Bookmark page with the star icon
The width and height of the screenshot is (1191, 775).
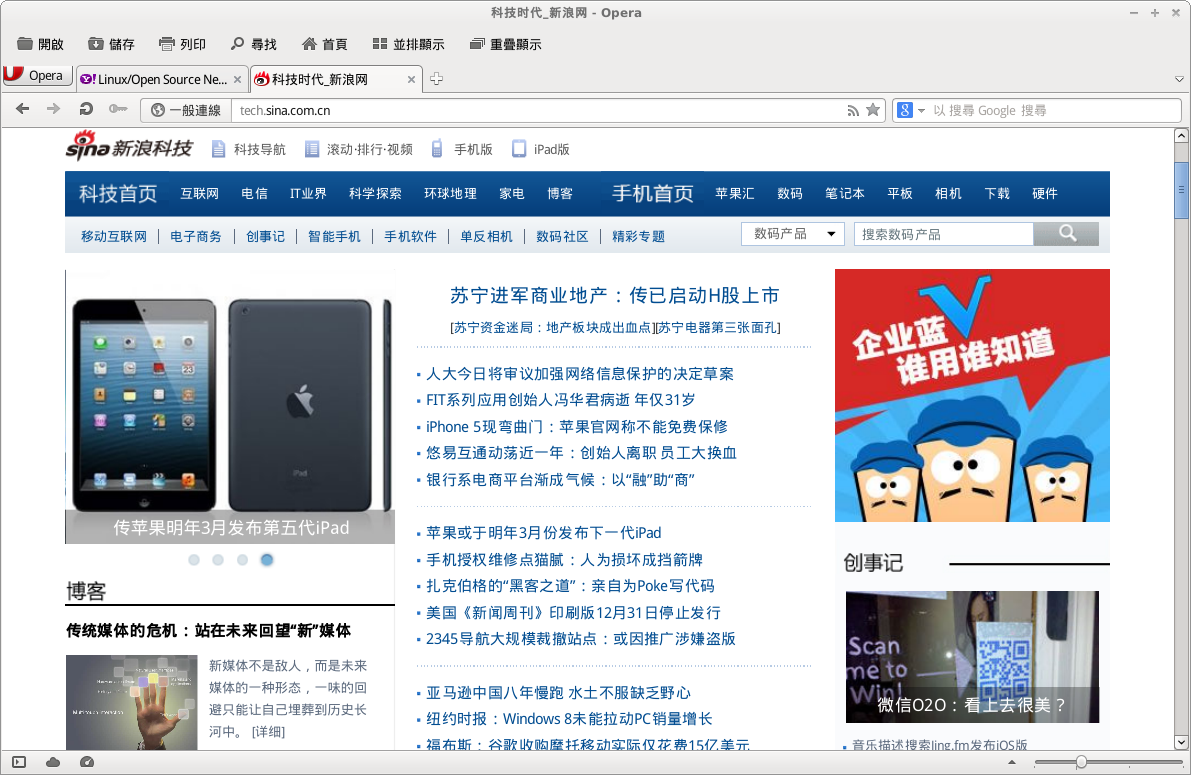click(x=874, y=109)
